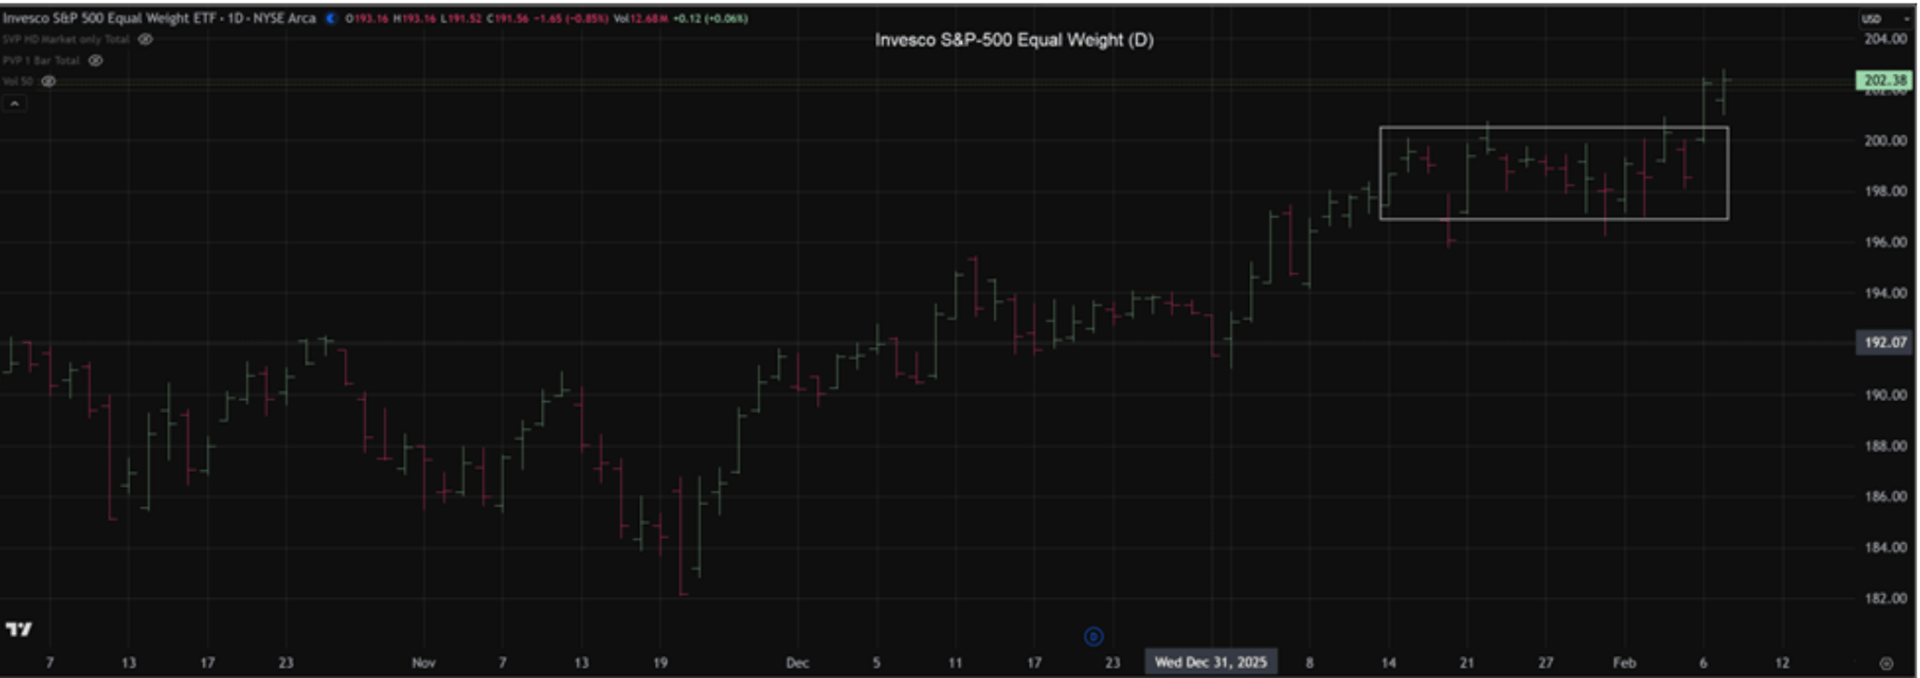Click the Feb label on the time axis
This screenshot has height=678, width=1920.
coord(1623,663)
